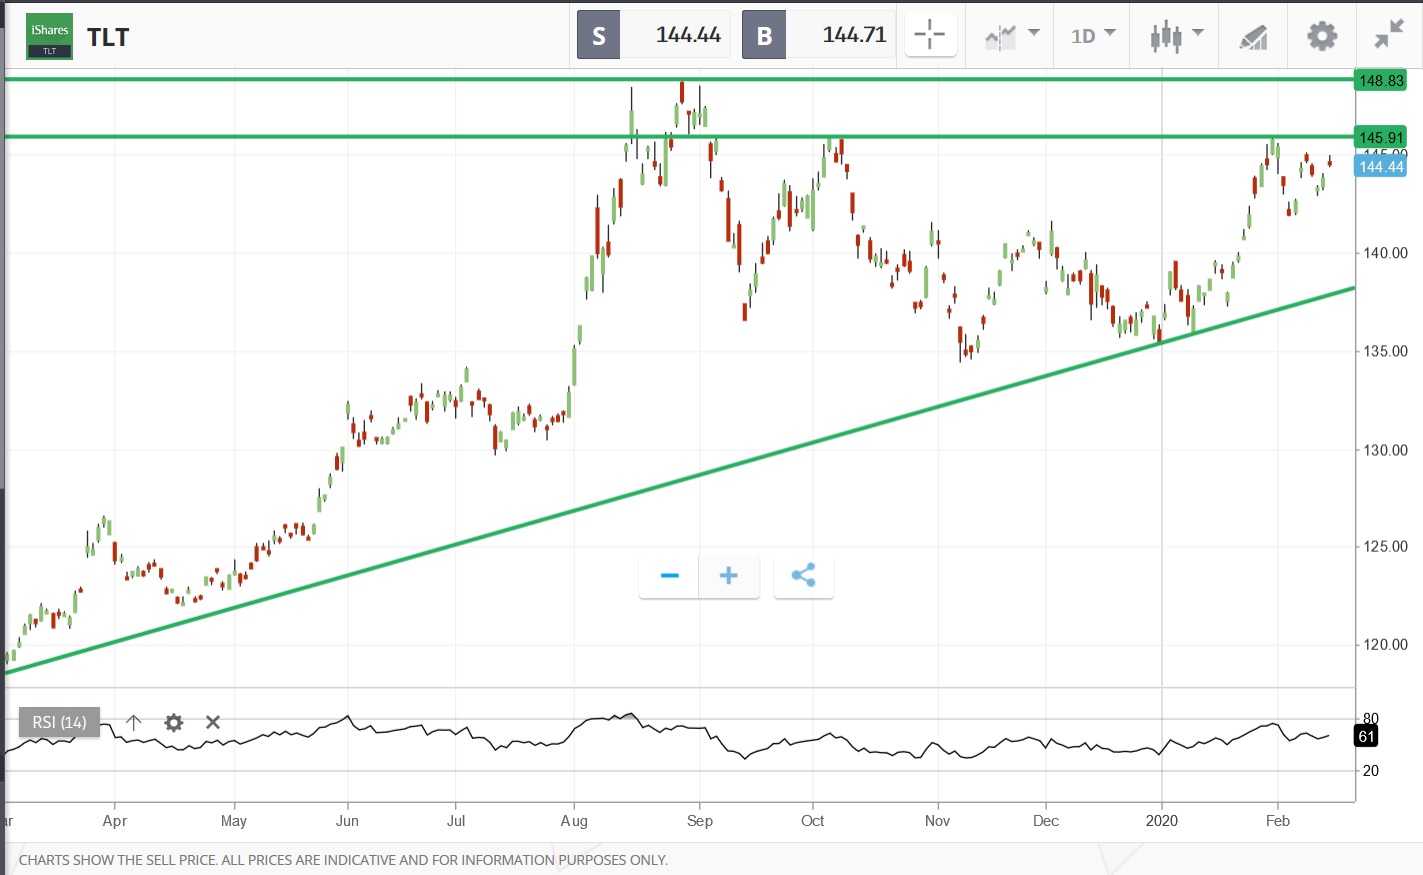1423x875 pixels.
Task: Share the chart
Action: coord(803,575)
